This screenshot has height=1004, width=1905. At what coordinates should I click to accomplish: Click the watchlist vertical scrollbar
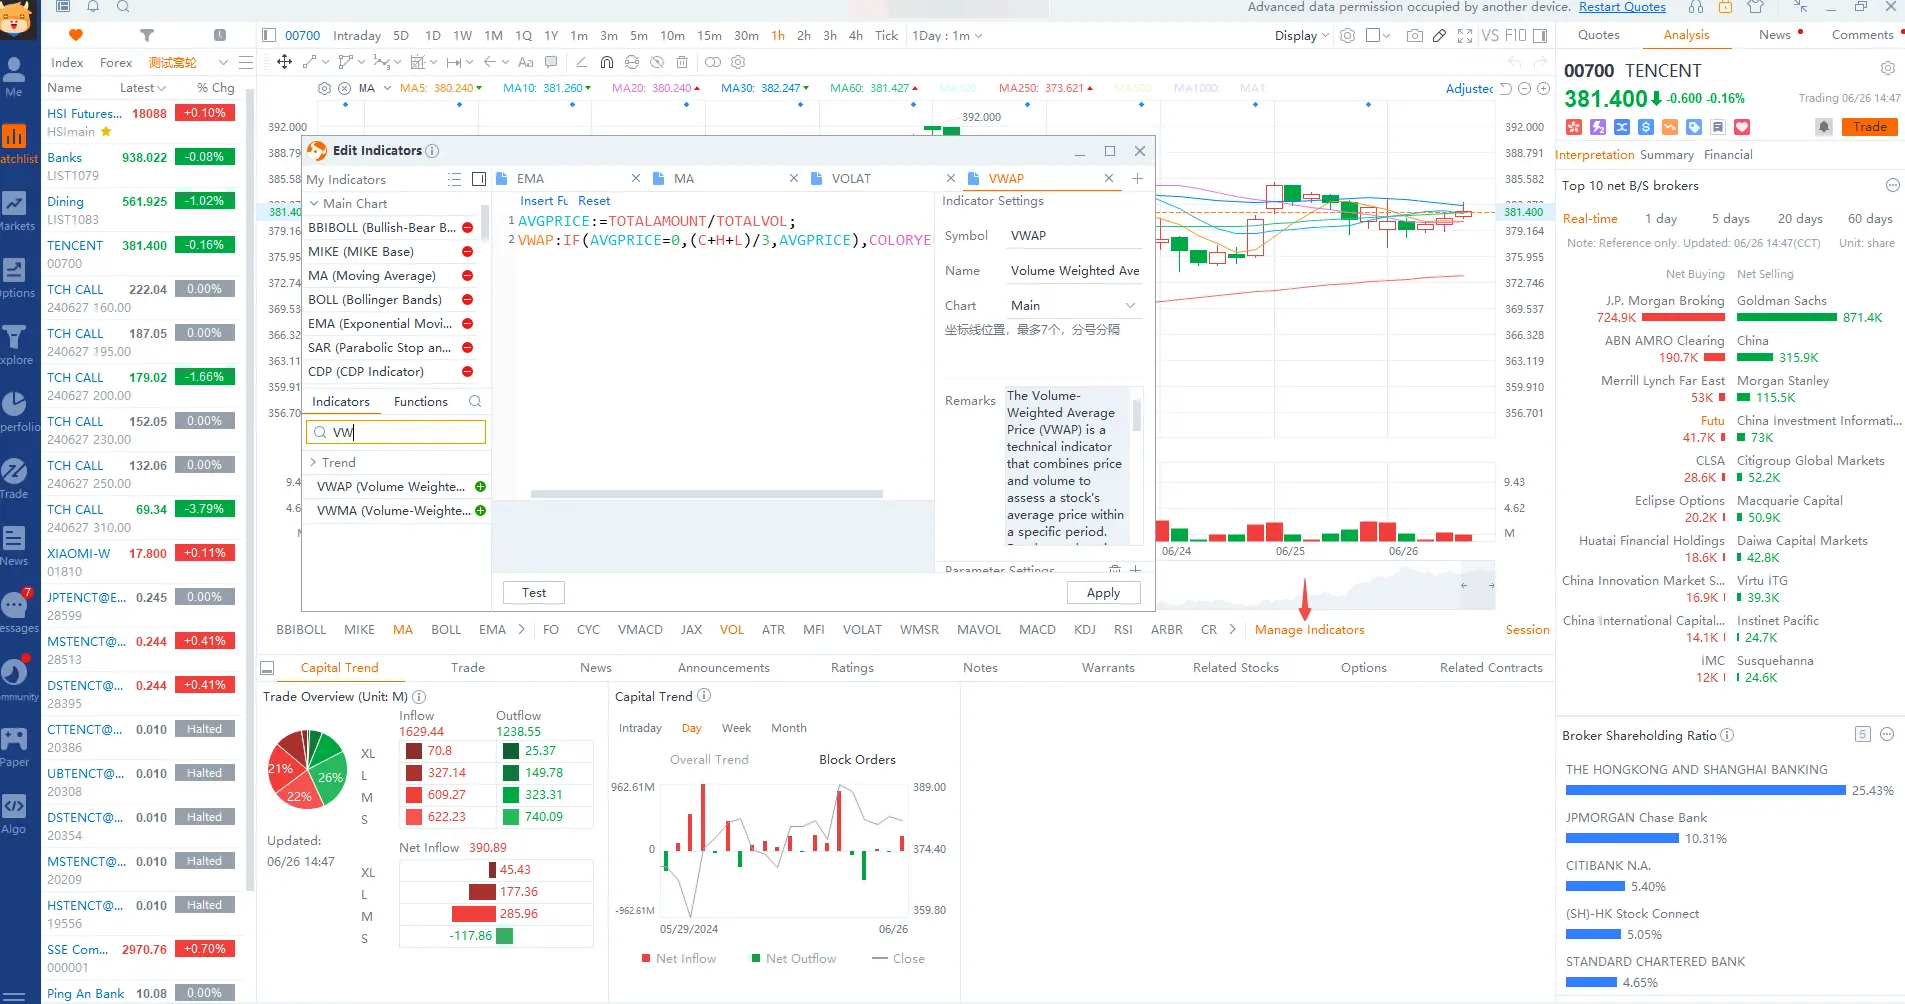pyautogui.click(x=250, y=490)
